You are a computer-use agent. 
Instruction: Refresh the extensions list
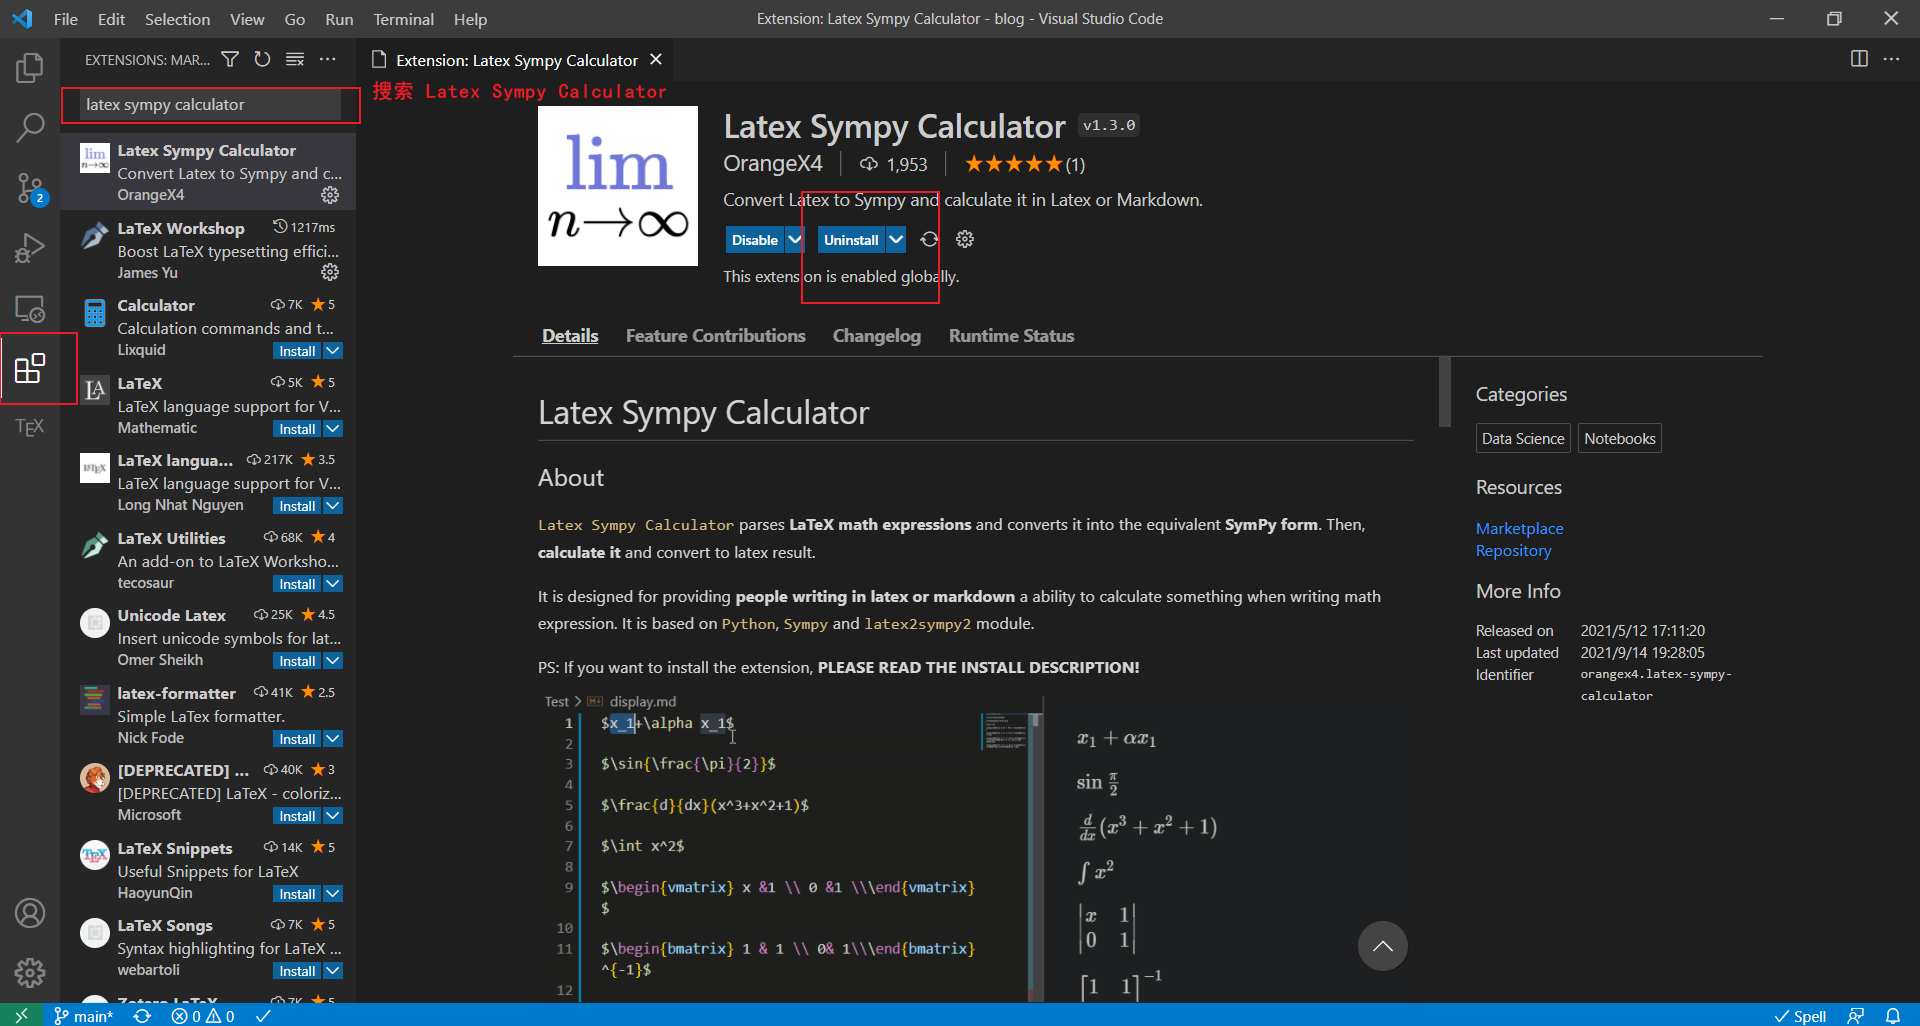[262, 59]
